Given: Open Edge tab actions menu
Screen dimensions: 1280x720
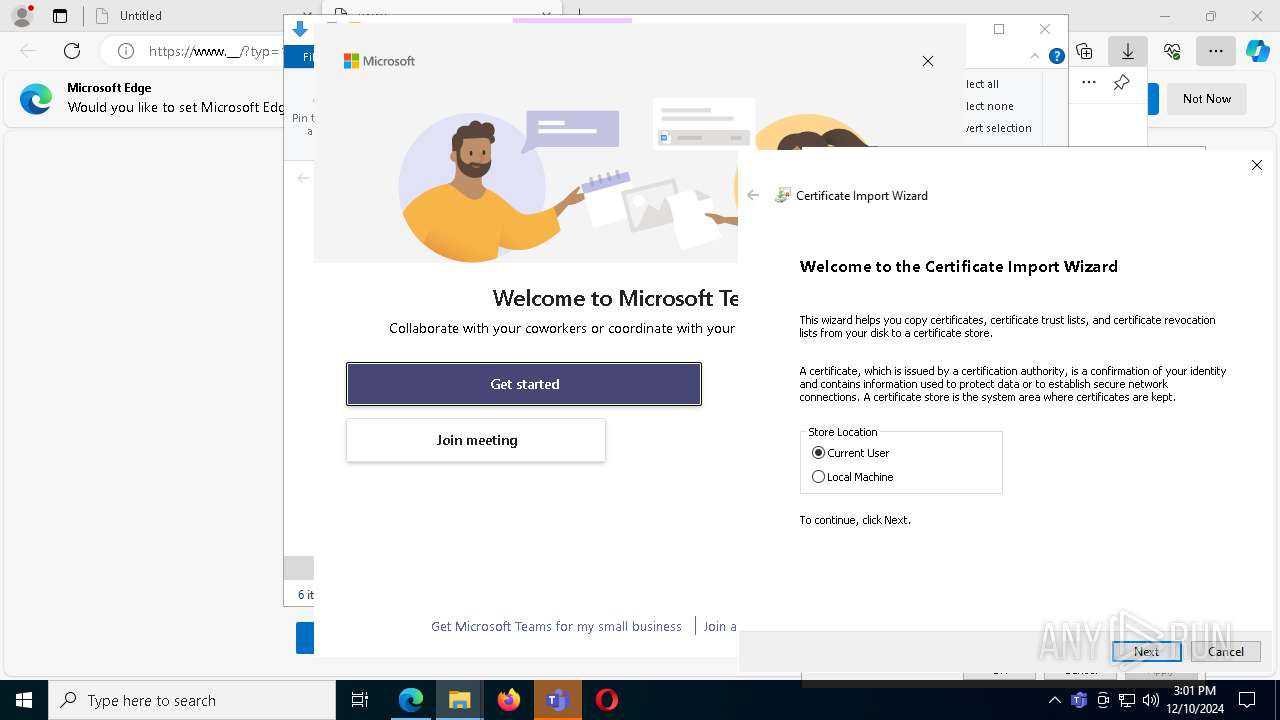Looking at the screenshot, I should click(x=60, y=16).
